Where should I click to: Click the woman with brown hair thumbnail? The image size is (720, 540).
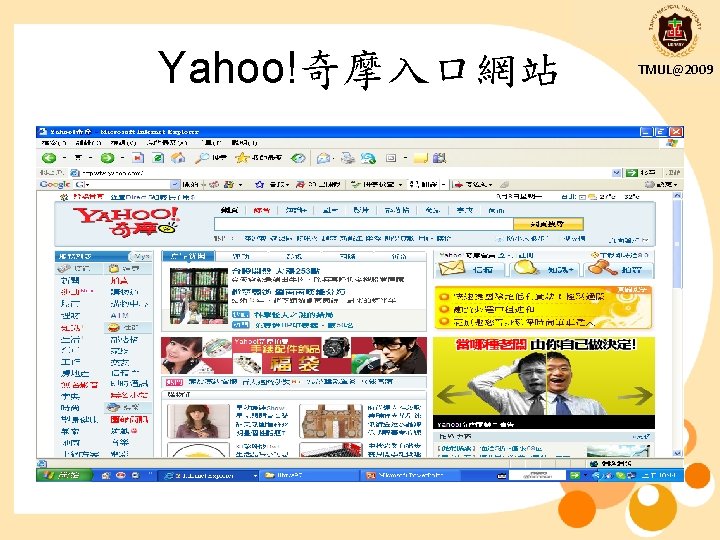click(x=198, y=421)
